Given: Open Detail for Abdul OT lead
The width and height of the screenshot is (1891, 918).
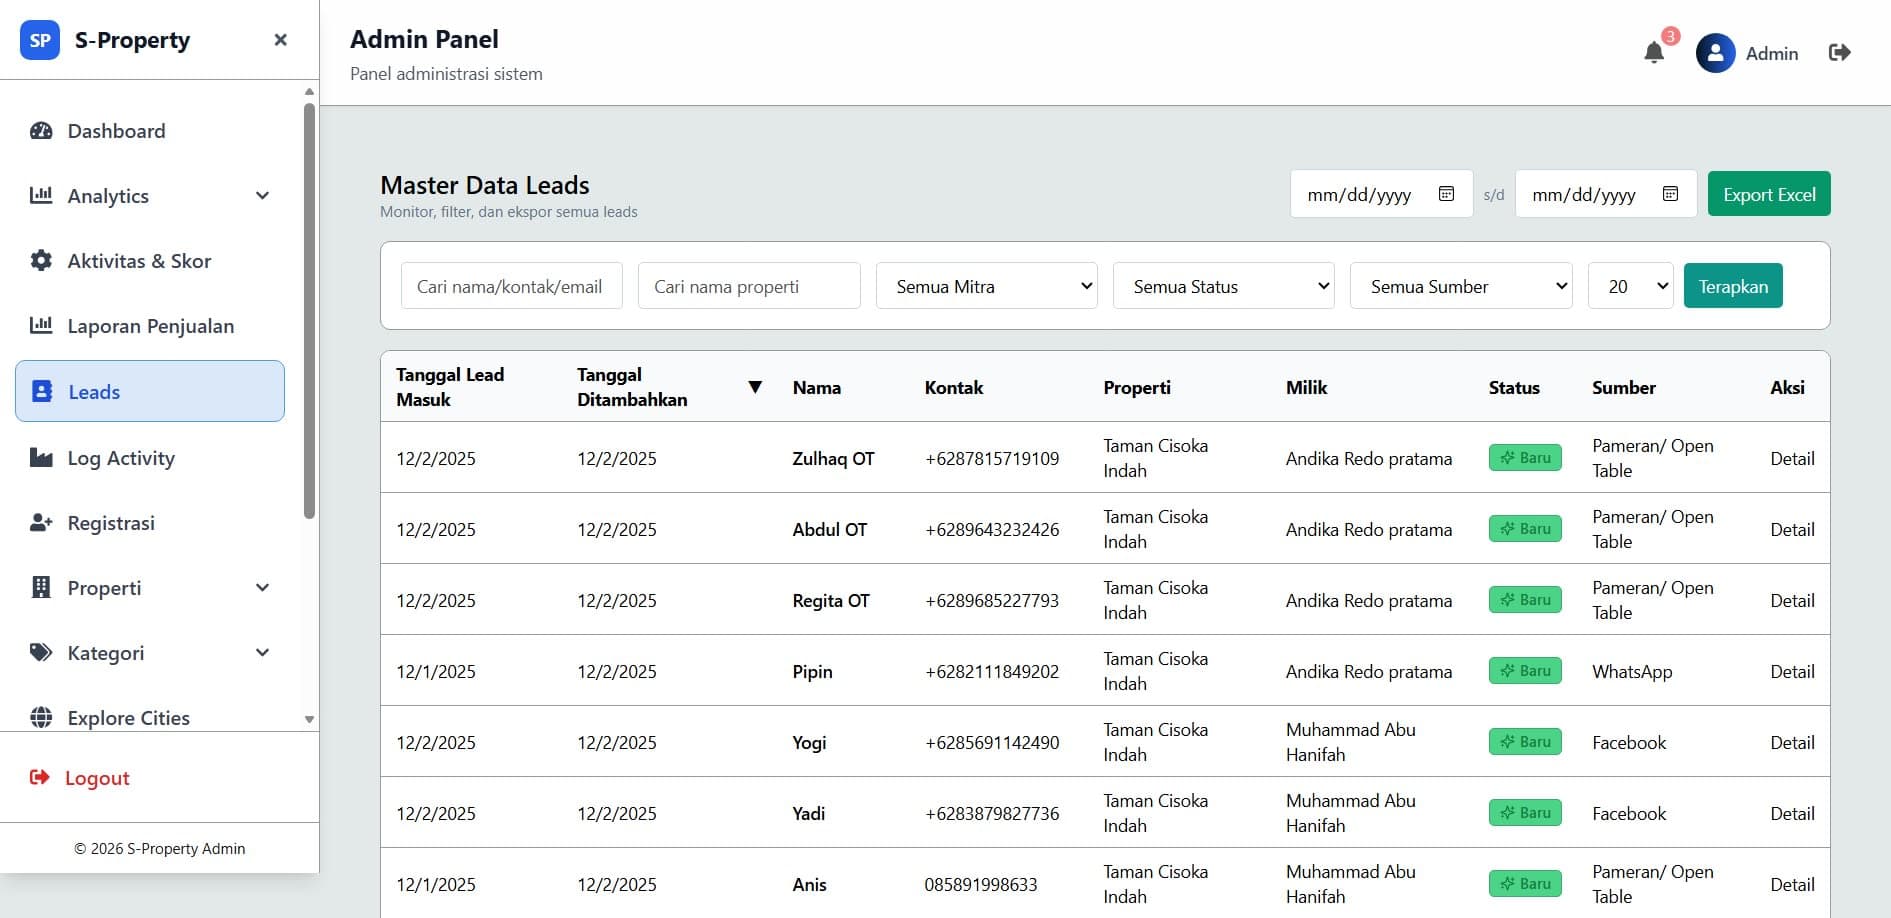Looking at the screenshot, I should click(x=1792, y=529).
